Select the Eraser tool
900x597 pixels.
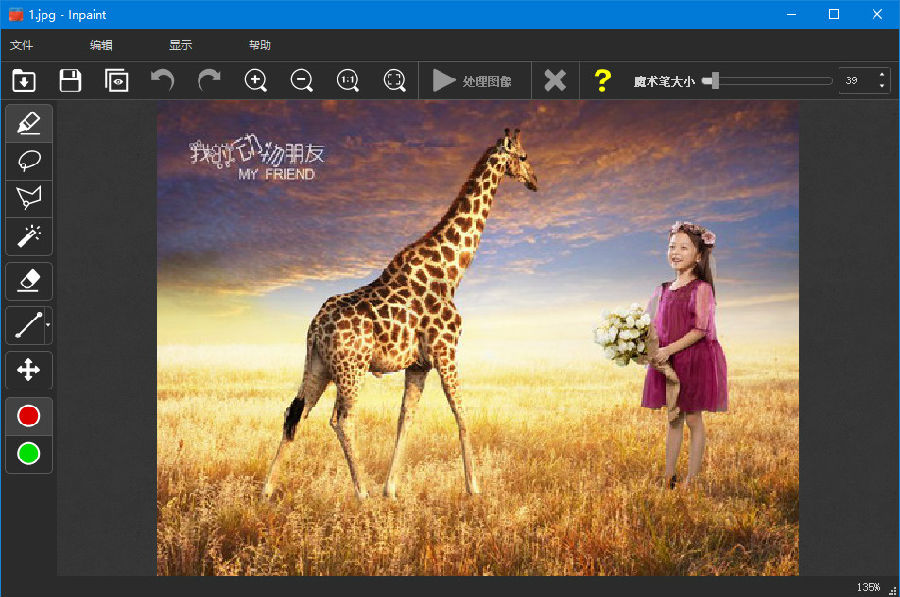(29, 281)
